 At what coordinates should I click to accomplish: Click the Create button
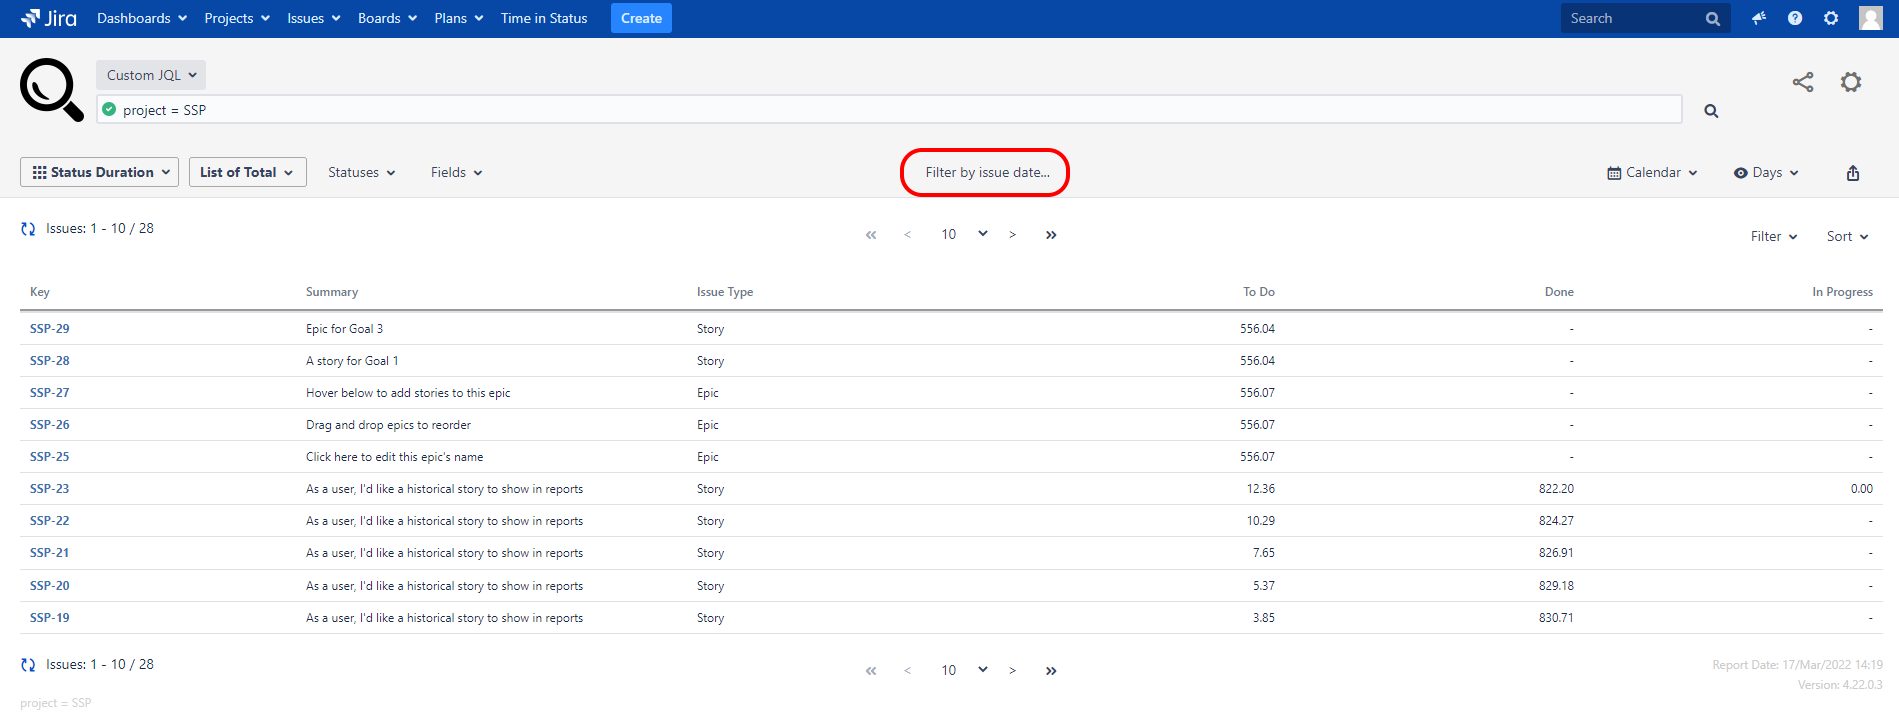[x=641, y=18]
